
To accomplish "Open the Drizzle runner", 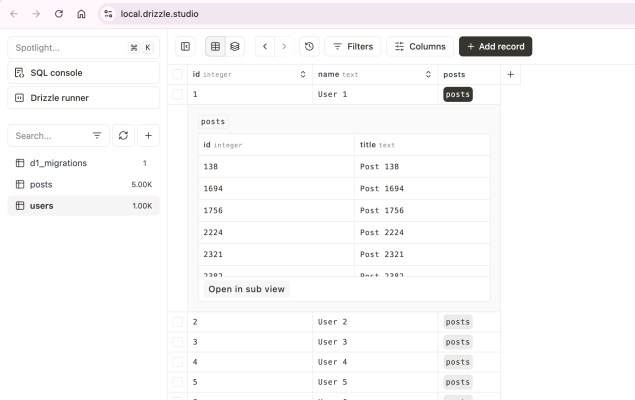I will click(x=83, y=98).
